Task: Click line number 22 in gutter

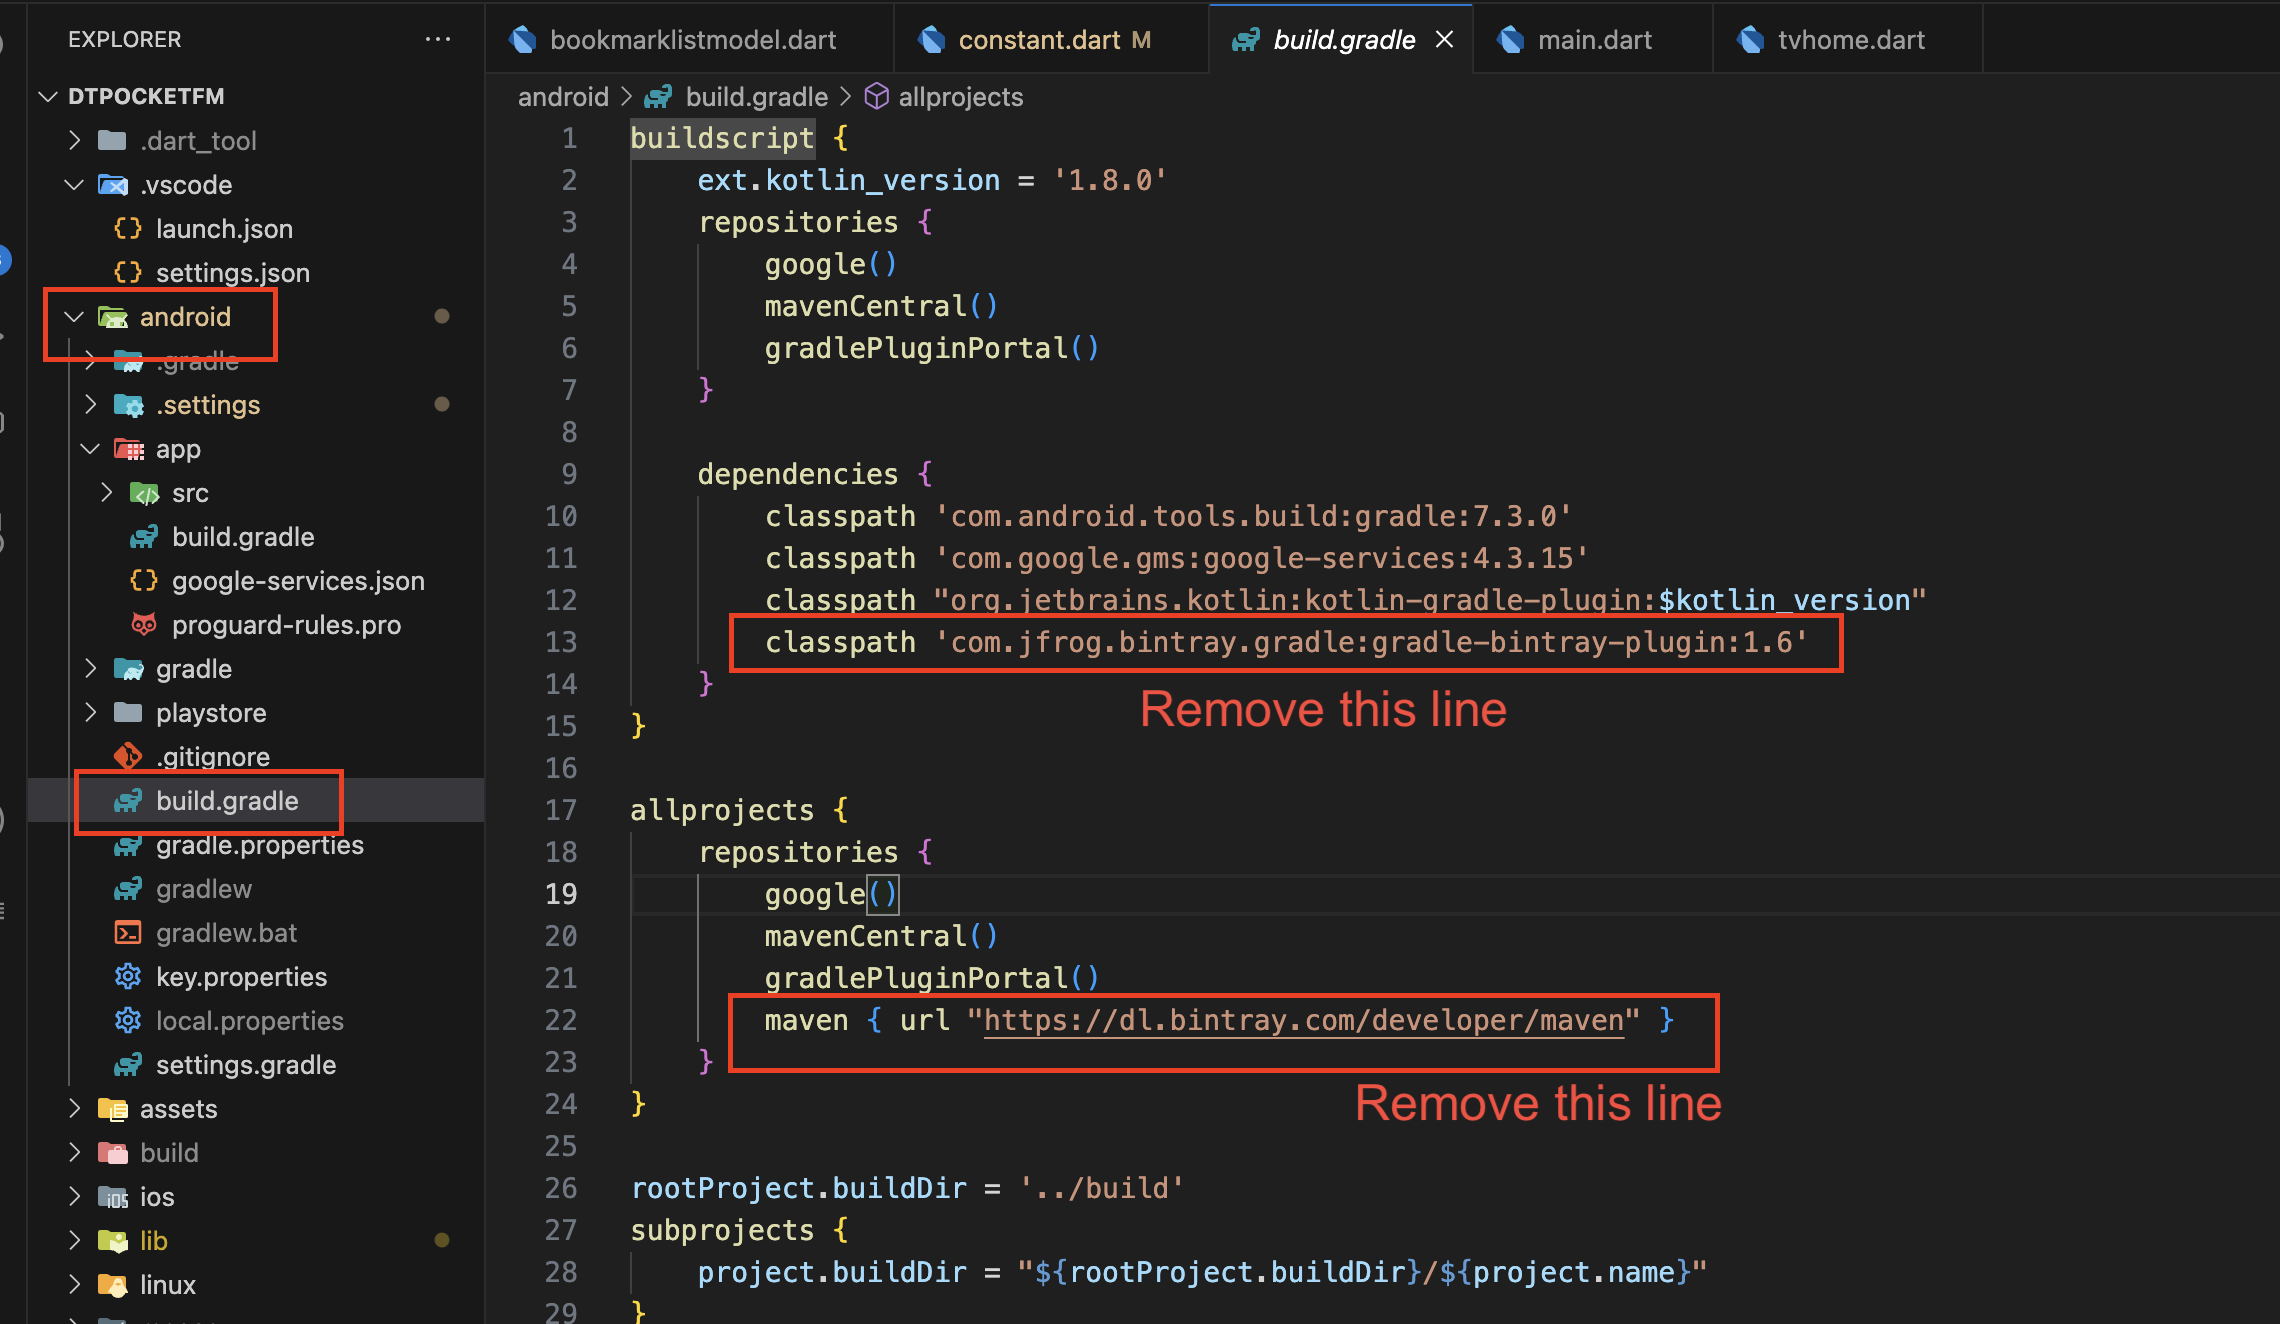Action: point(561,1020)
